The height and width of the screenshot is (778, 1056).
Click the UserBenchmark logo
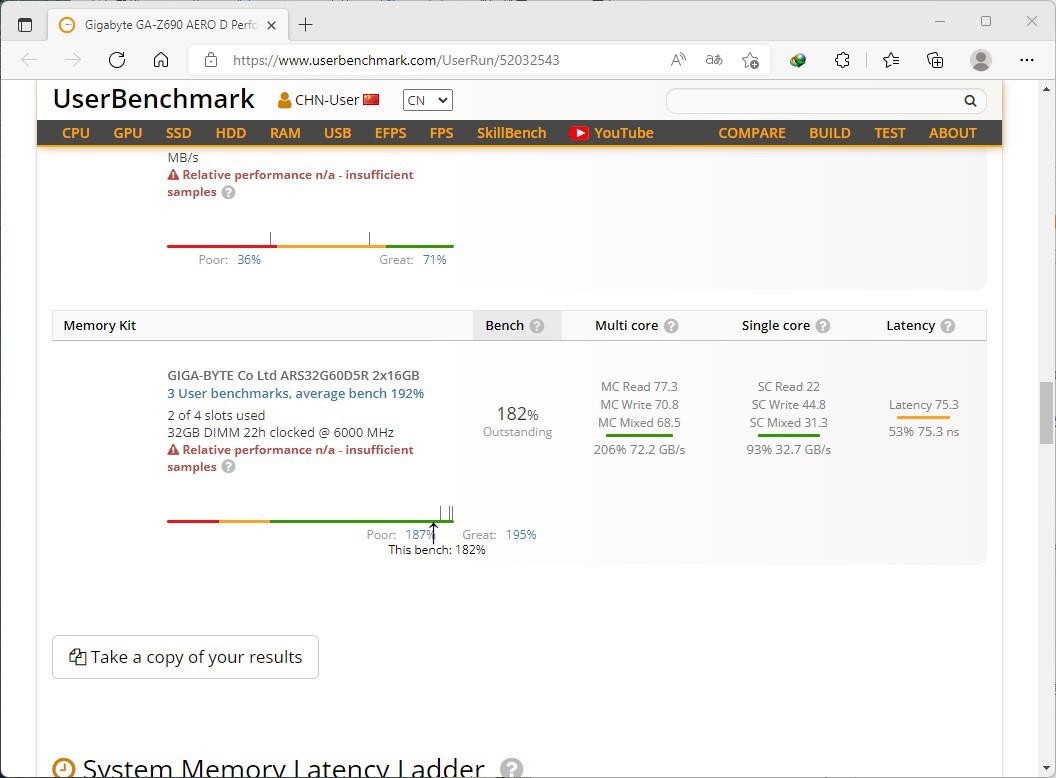click(x=154, y=99)
